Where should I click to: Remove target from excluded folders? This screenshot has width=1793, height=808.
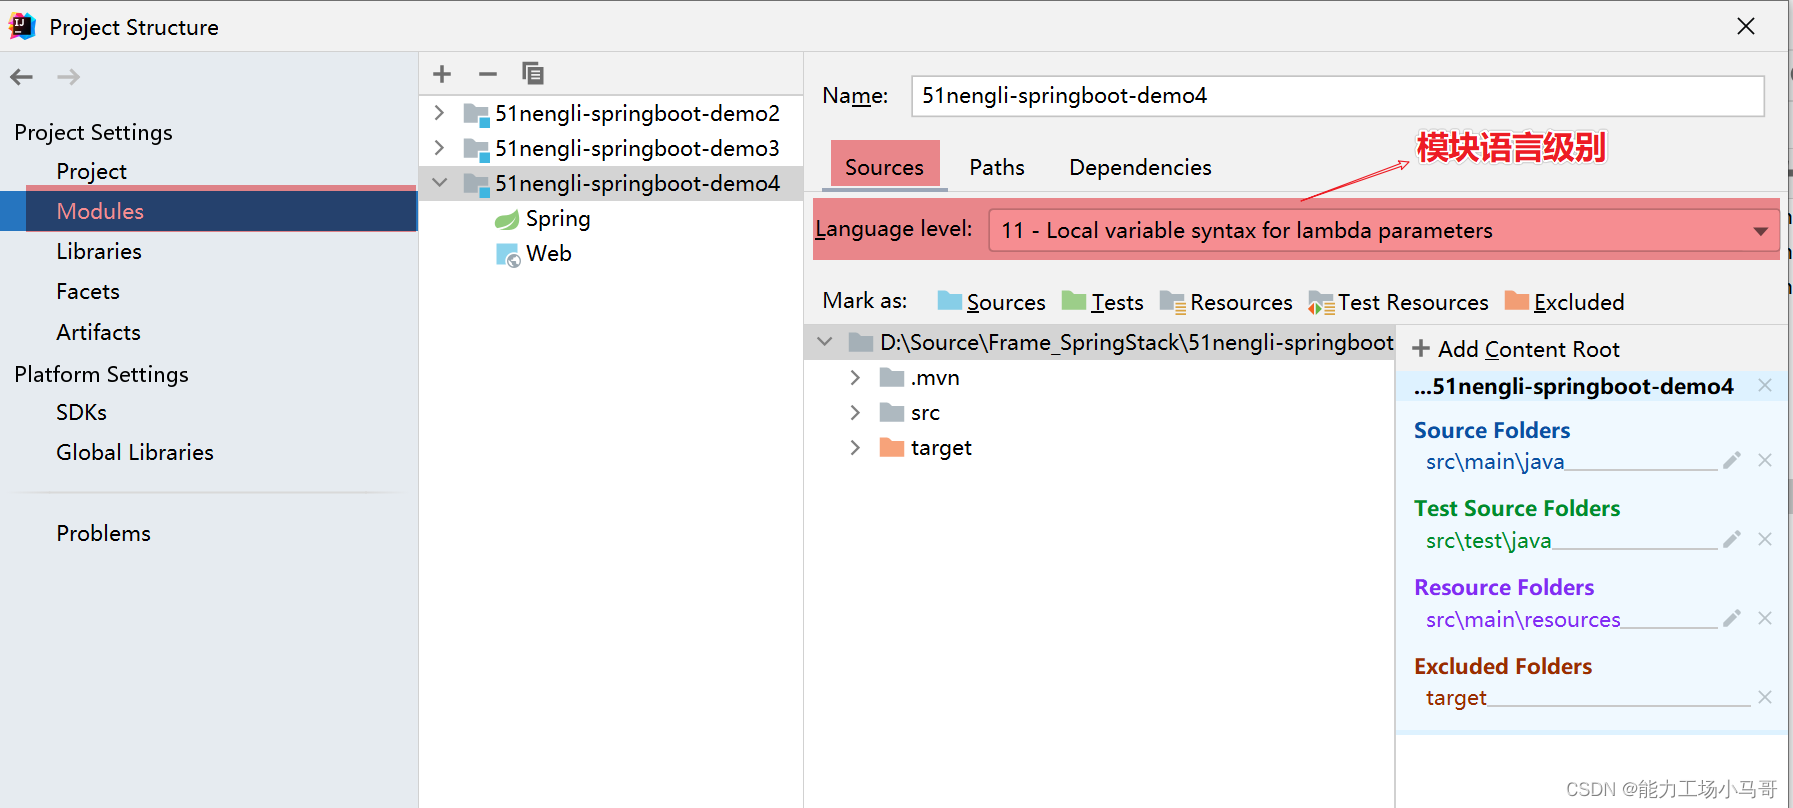coord(1765,697)
